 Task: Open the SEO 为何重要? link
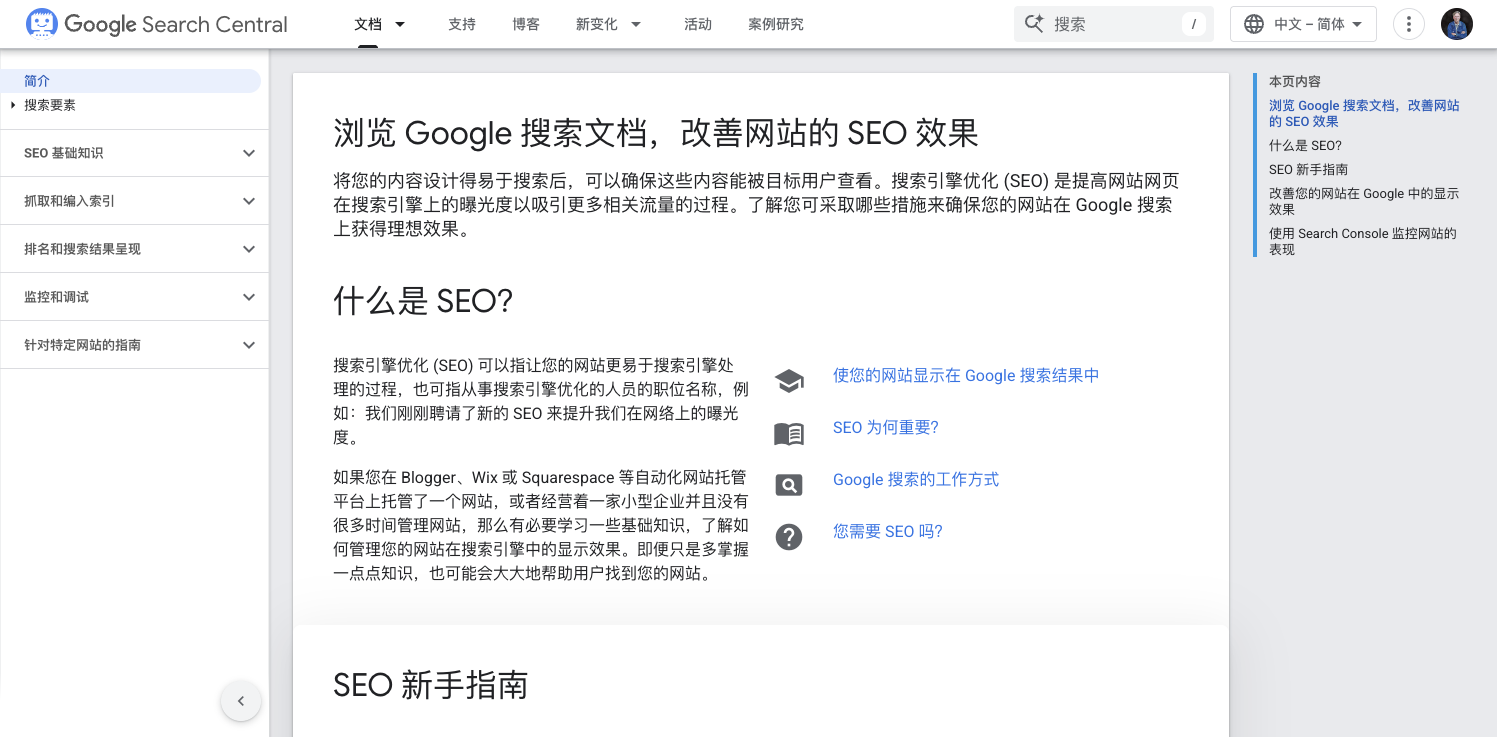[886, 427]
